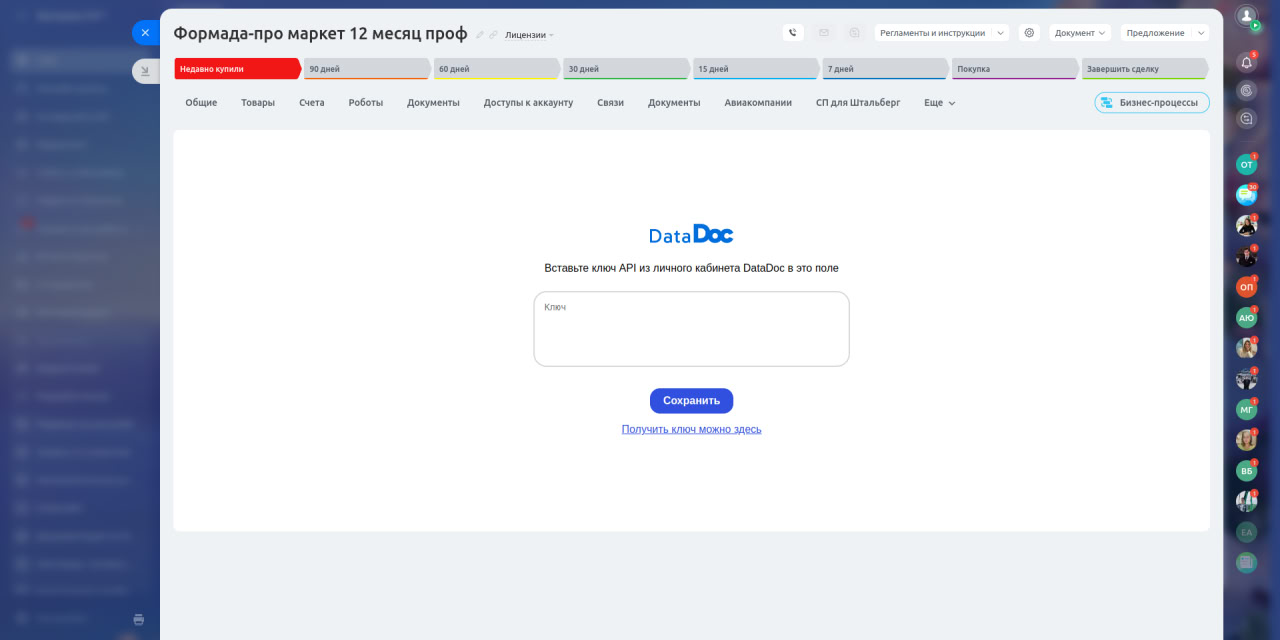Open the Бизнес-процессы button
The height and width of the screenshot is (640, 1280).
(x=1152, y=102)
